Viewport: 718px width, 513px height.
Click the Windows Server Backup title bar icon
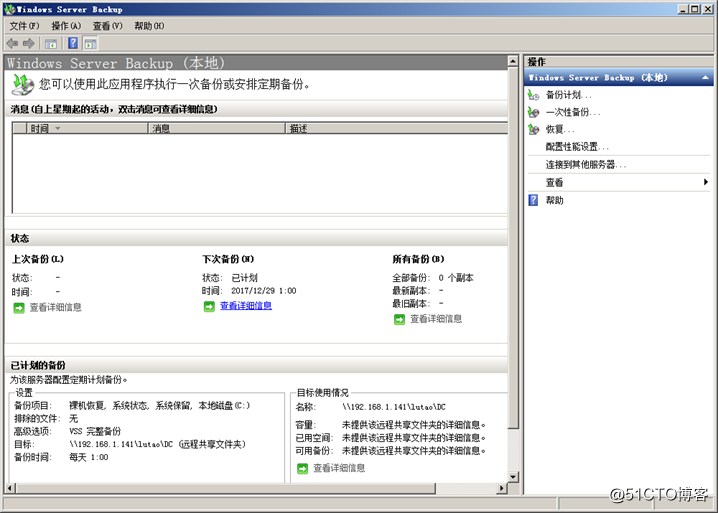click(x=9, y=9)
